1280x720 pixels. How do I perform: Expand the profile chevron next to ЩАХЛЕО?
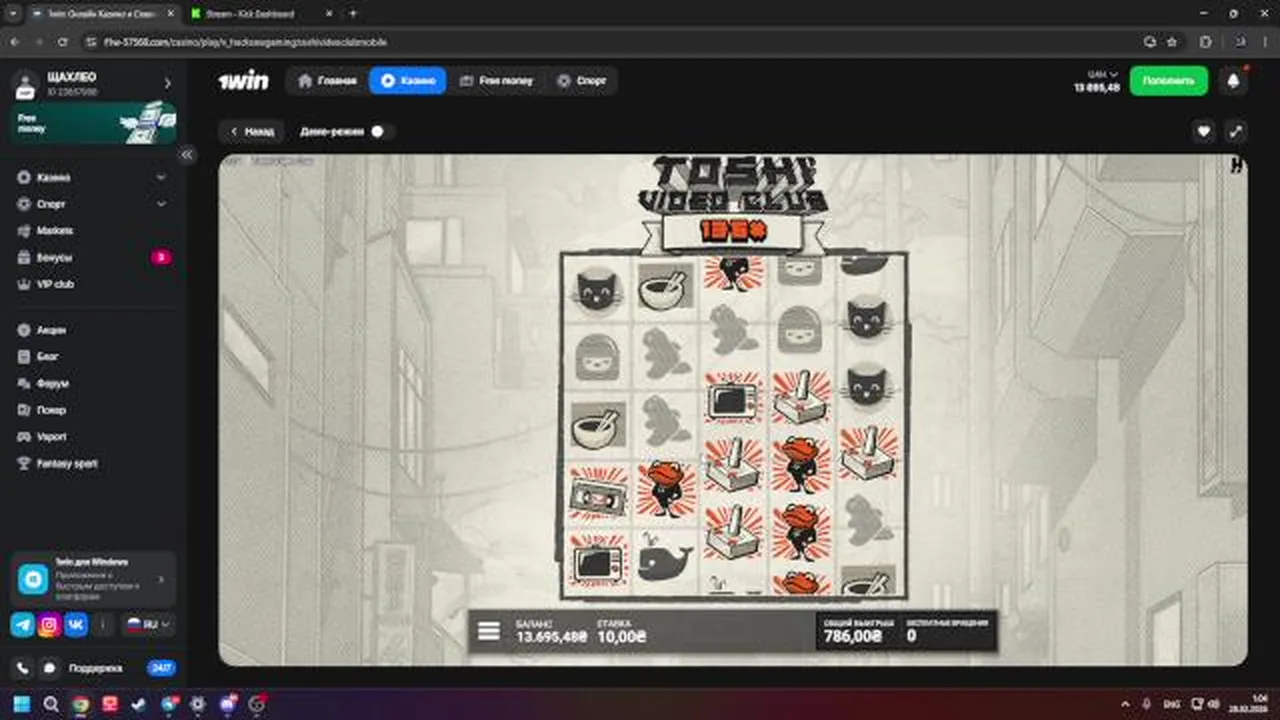tap(167, 83)
